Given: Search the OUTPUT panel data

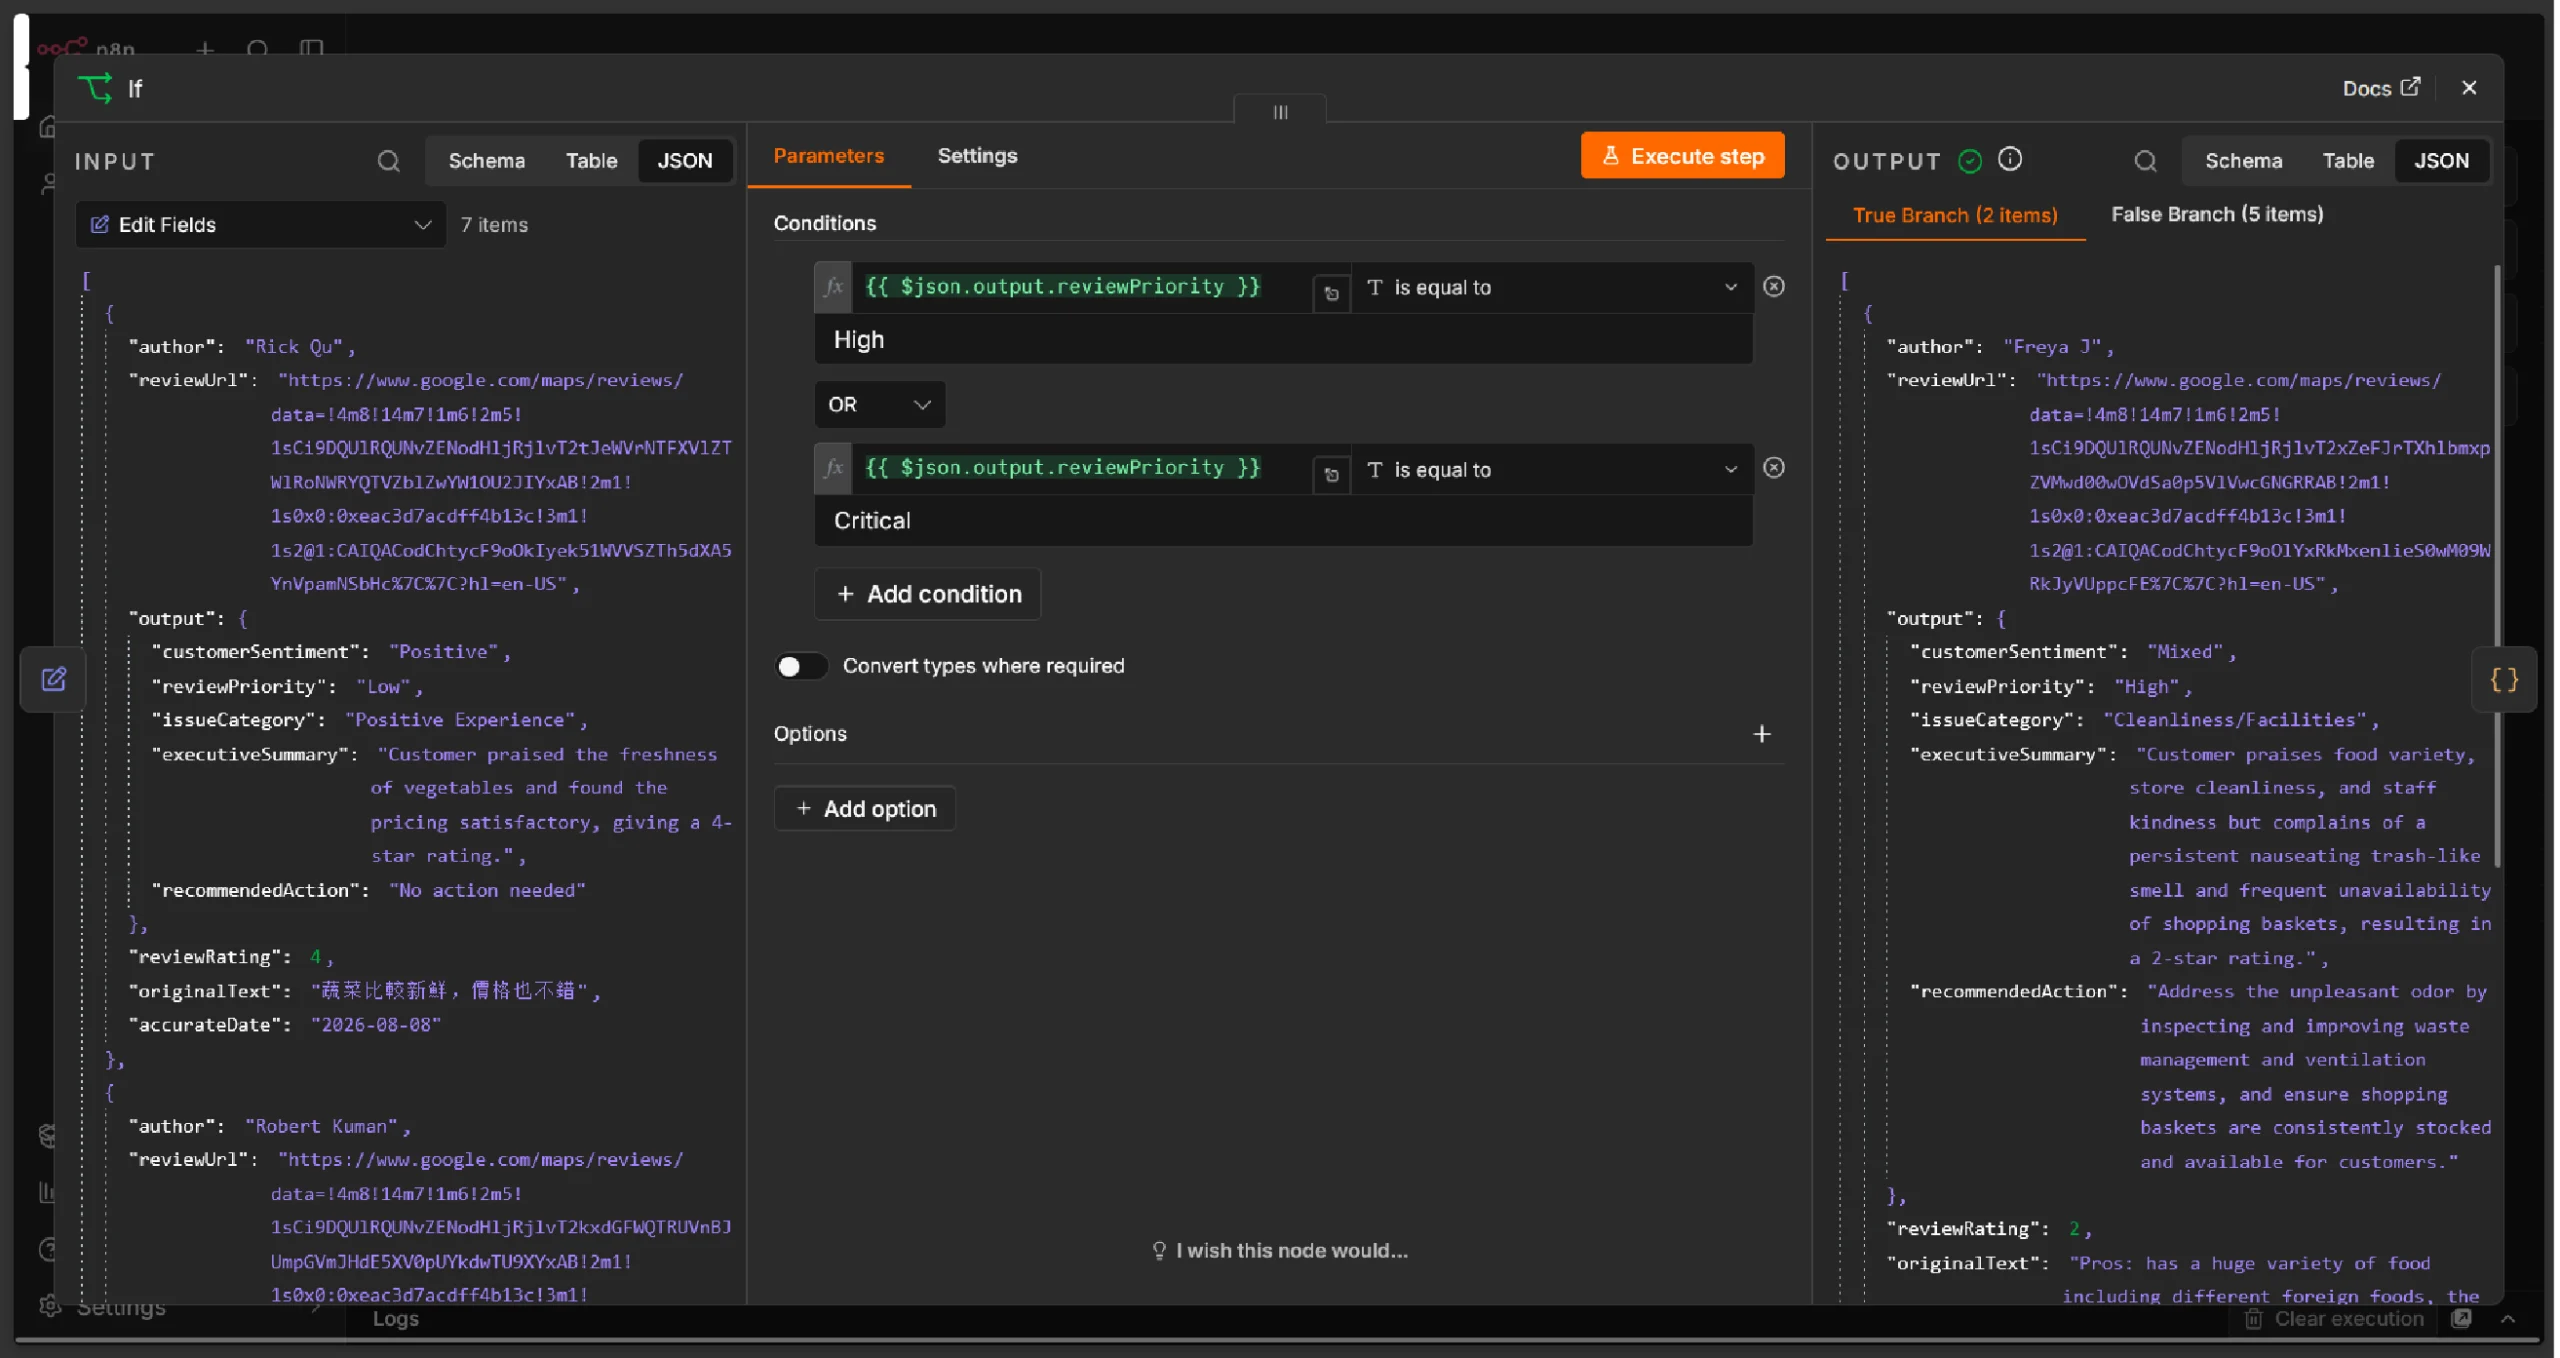Looking at the screenshot, I should pyautogui.click(x=2144, y=161).
